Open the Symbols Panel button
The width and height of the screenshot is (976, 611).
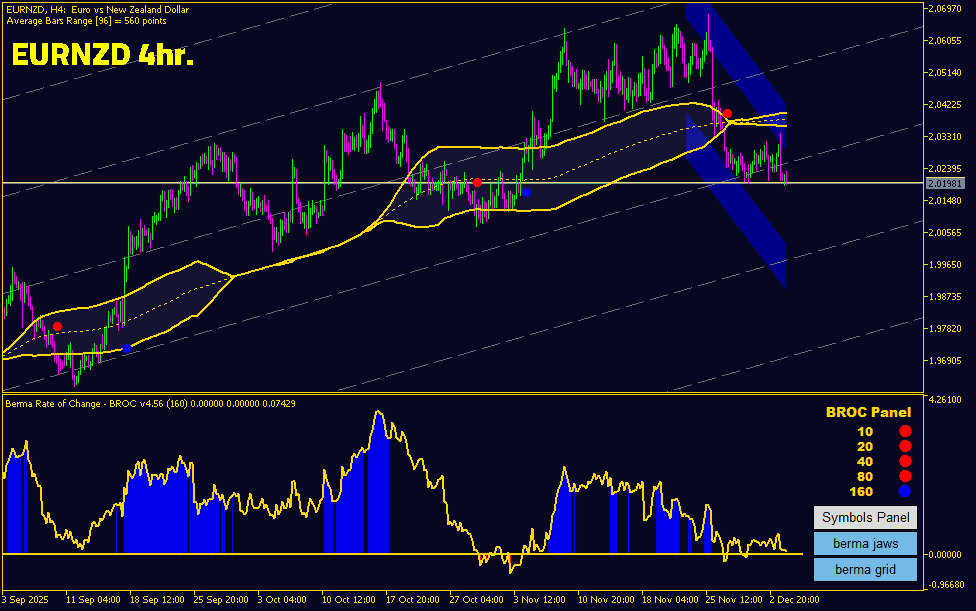pos(865,517)
